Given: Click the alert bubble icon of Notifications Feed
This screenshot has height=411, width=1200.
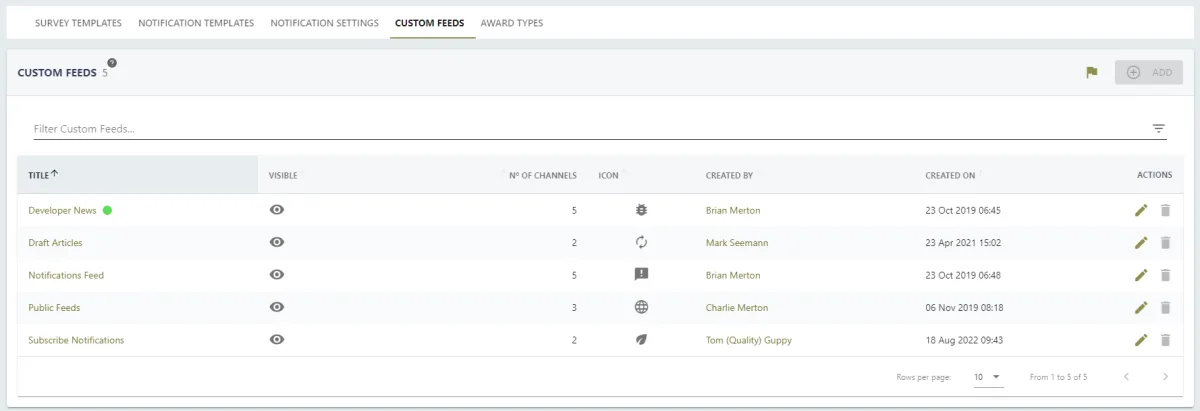Looking at the screenshot, I should 641,275.
